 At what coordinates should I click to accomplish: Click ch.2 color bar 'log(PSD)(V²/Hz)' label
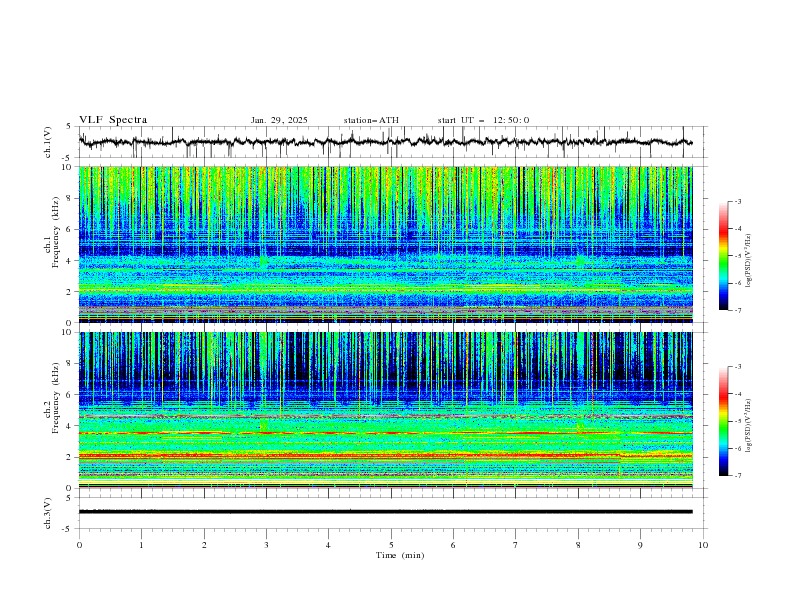tap(749, 425)
